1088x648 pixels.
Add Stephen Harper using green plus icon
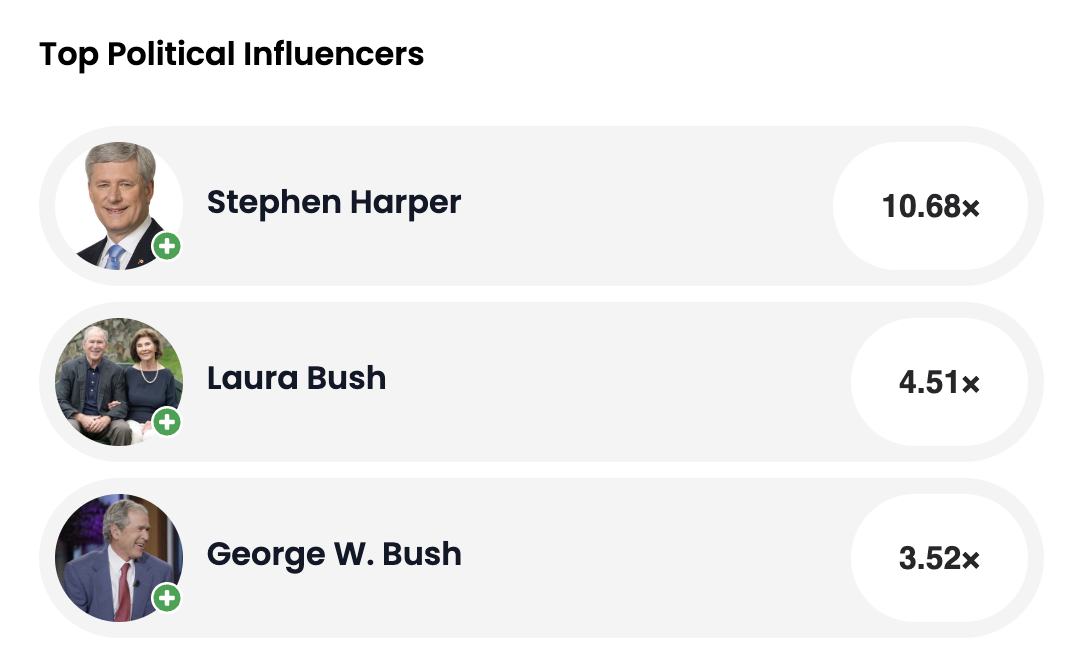(x=167, y=246)
